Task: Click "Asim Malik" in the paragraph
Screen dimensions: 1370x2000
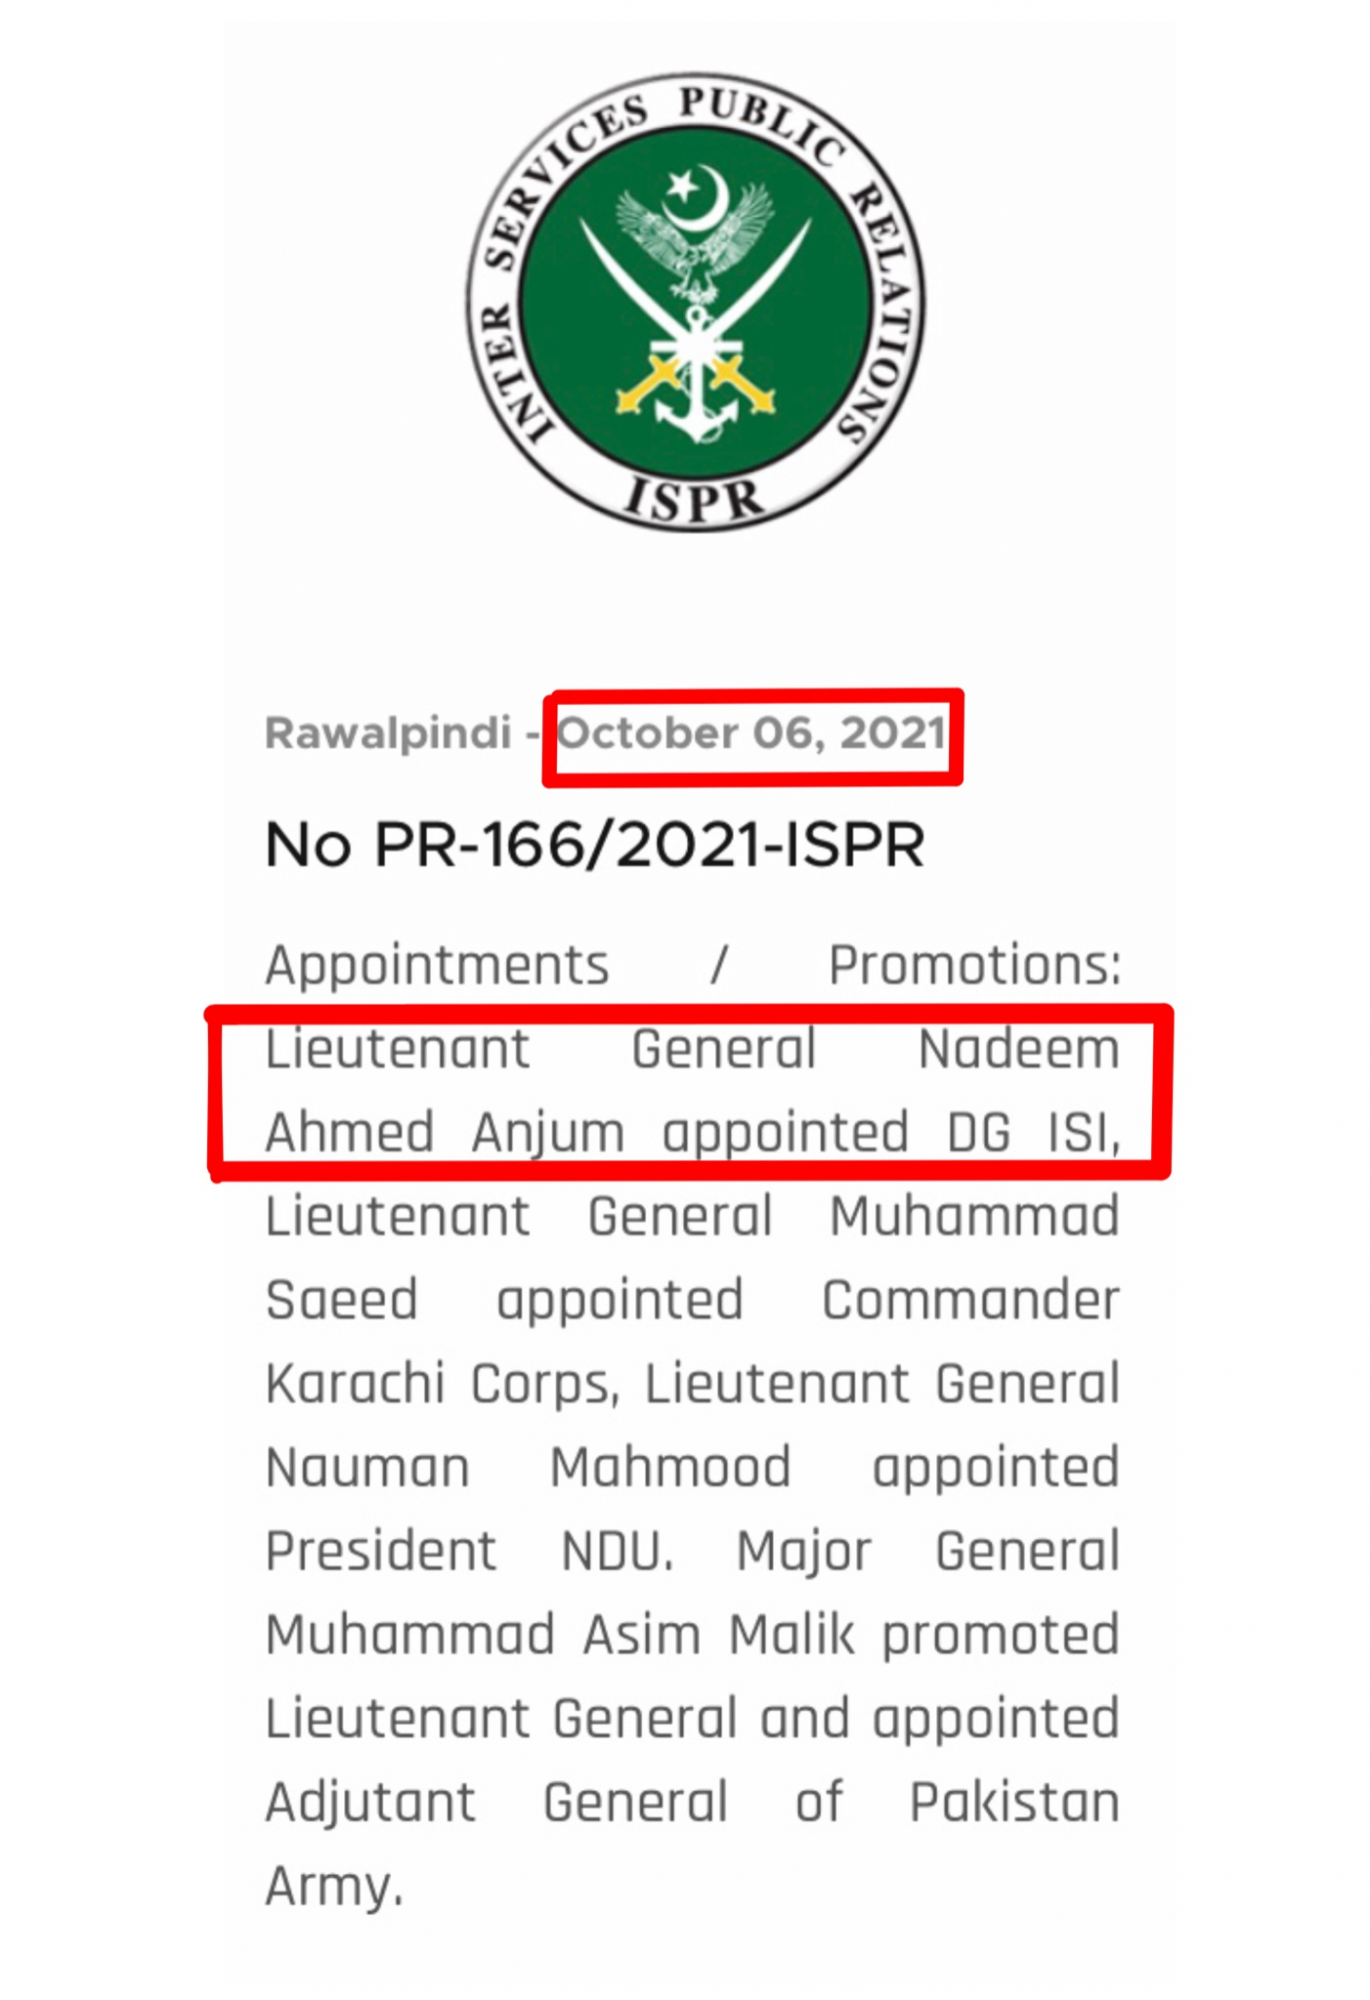Action: 719,1637
